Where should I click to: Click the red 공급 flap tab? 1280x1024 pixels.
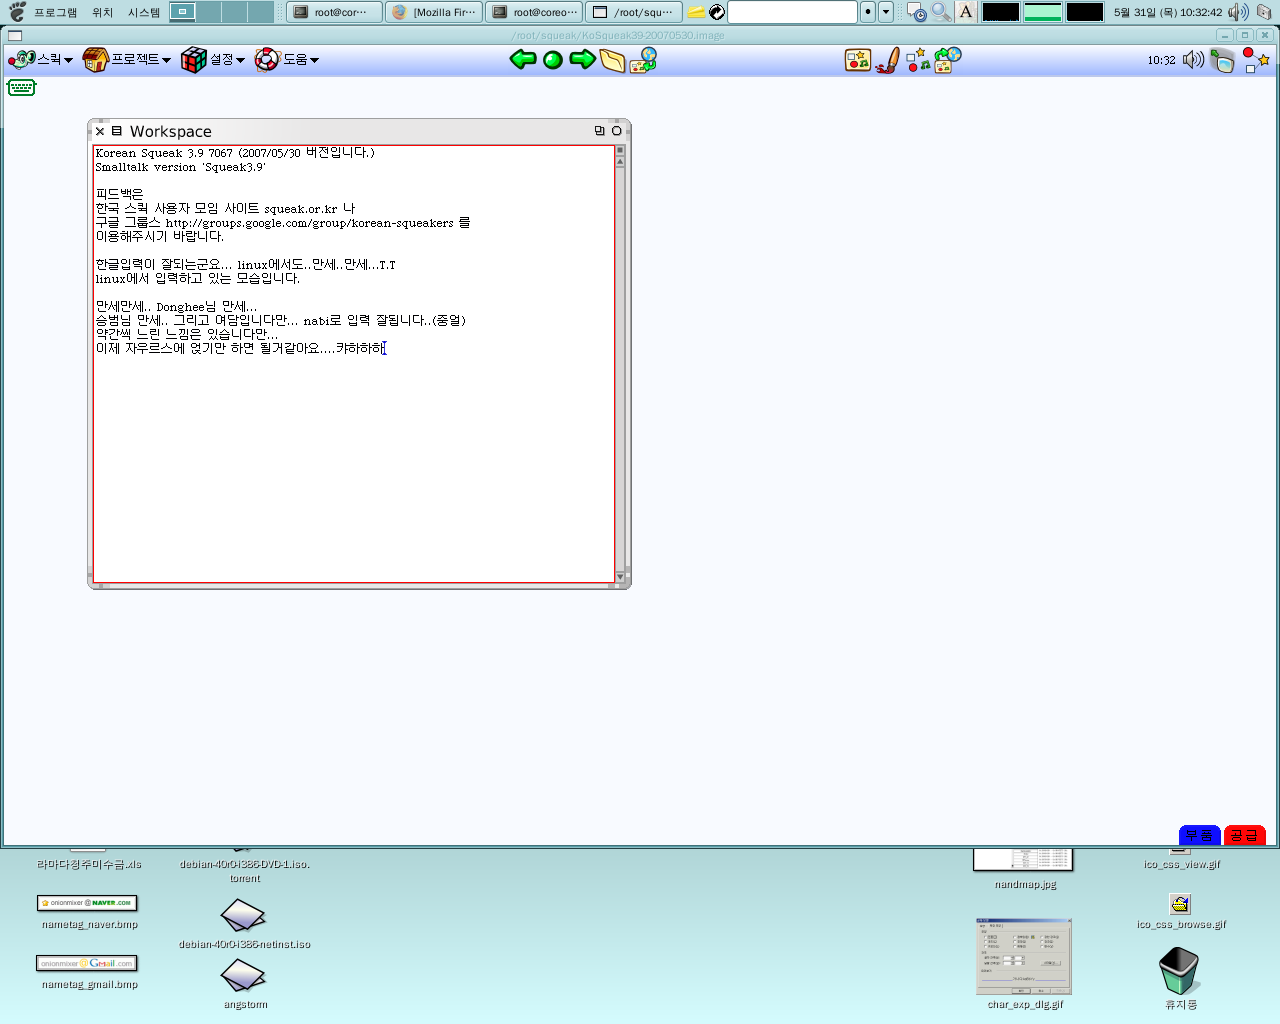[x=1244, y=835]
